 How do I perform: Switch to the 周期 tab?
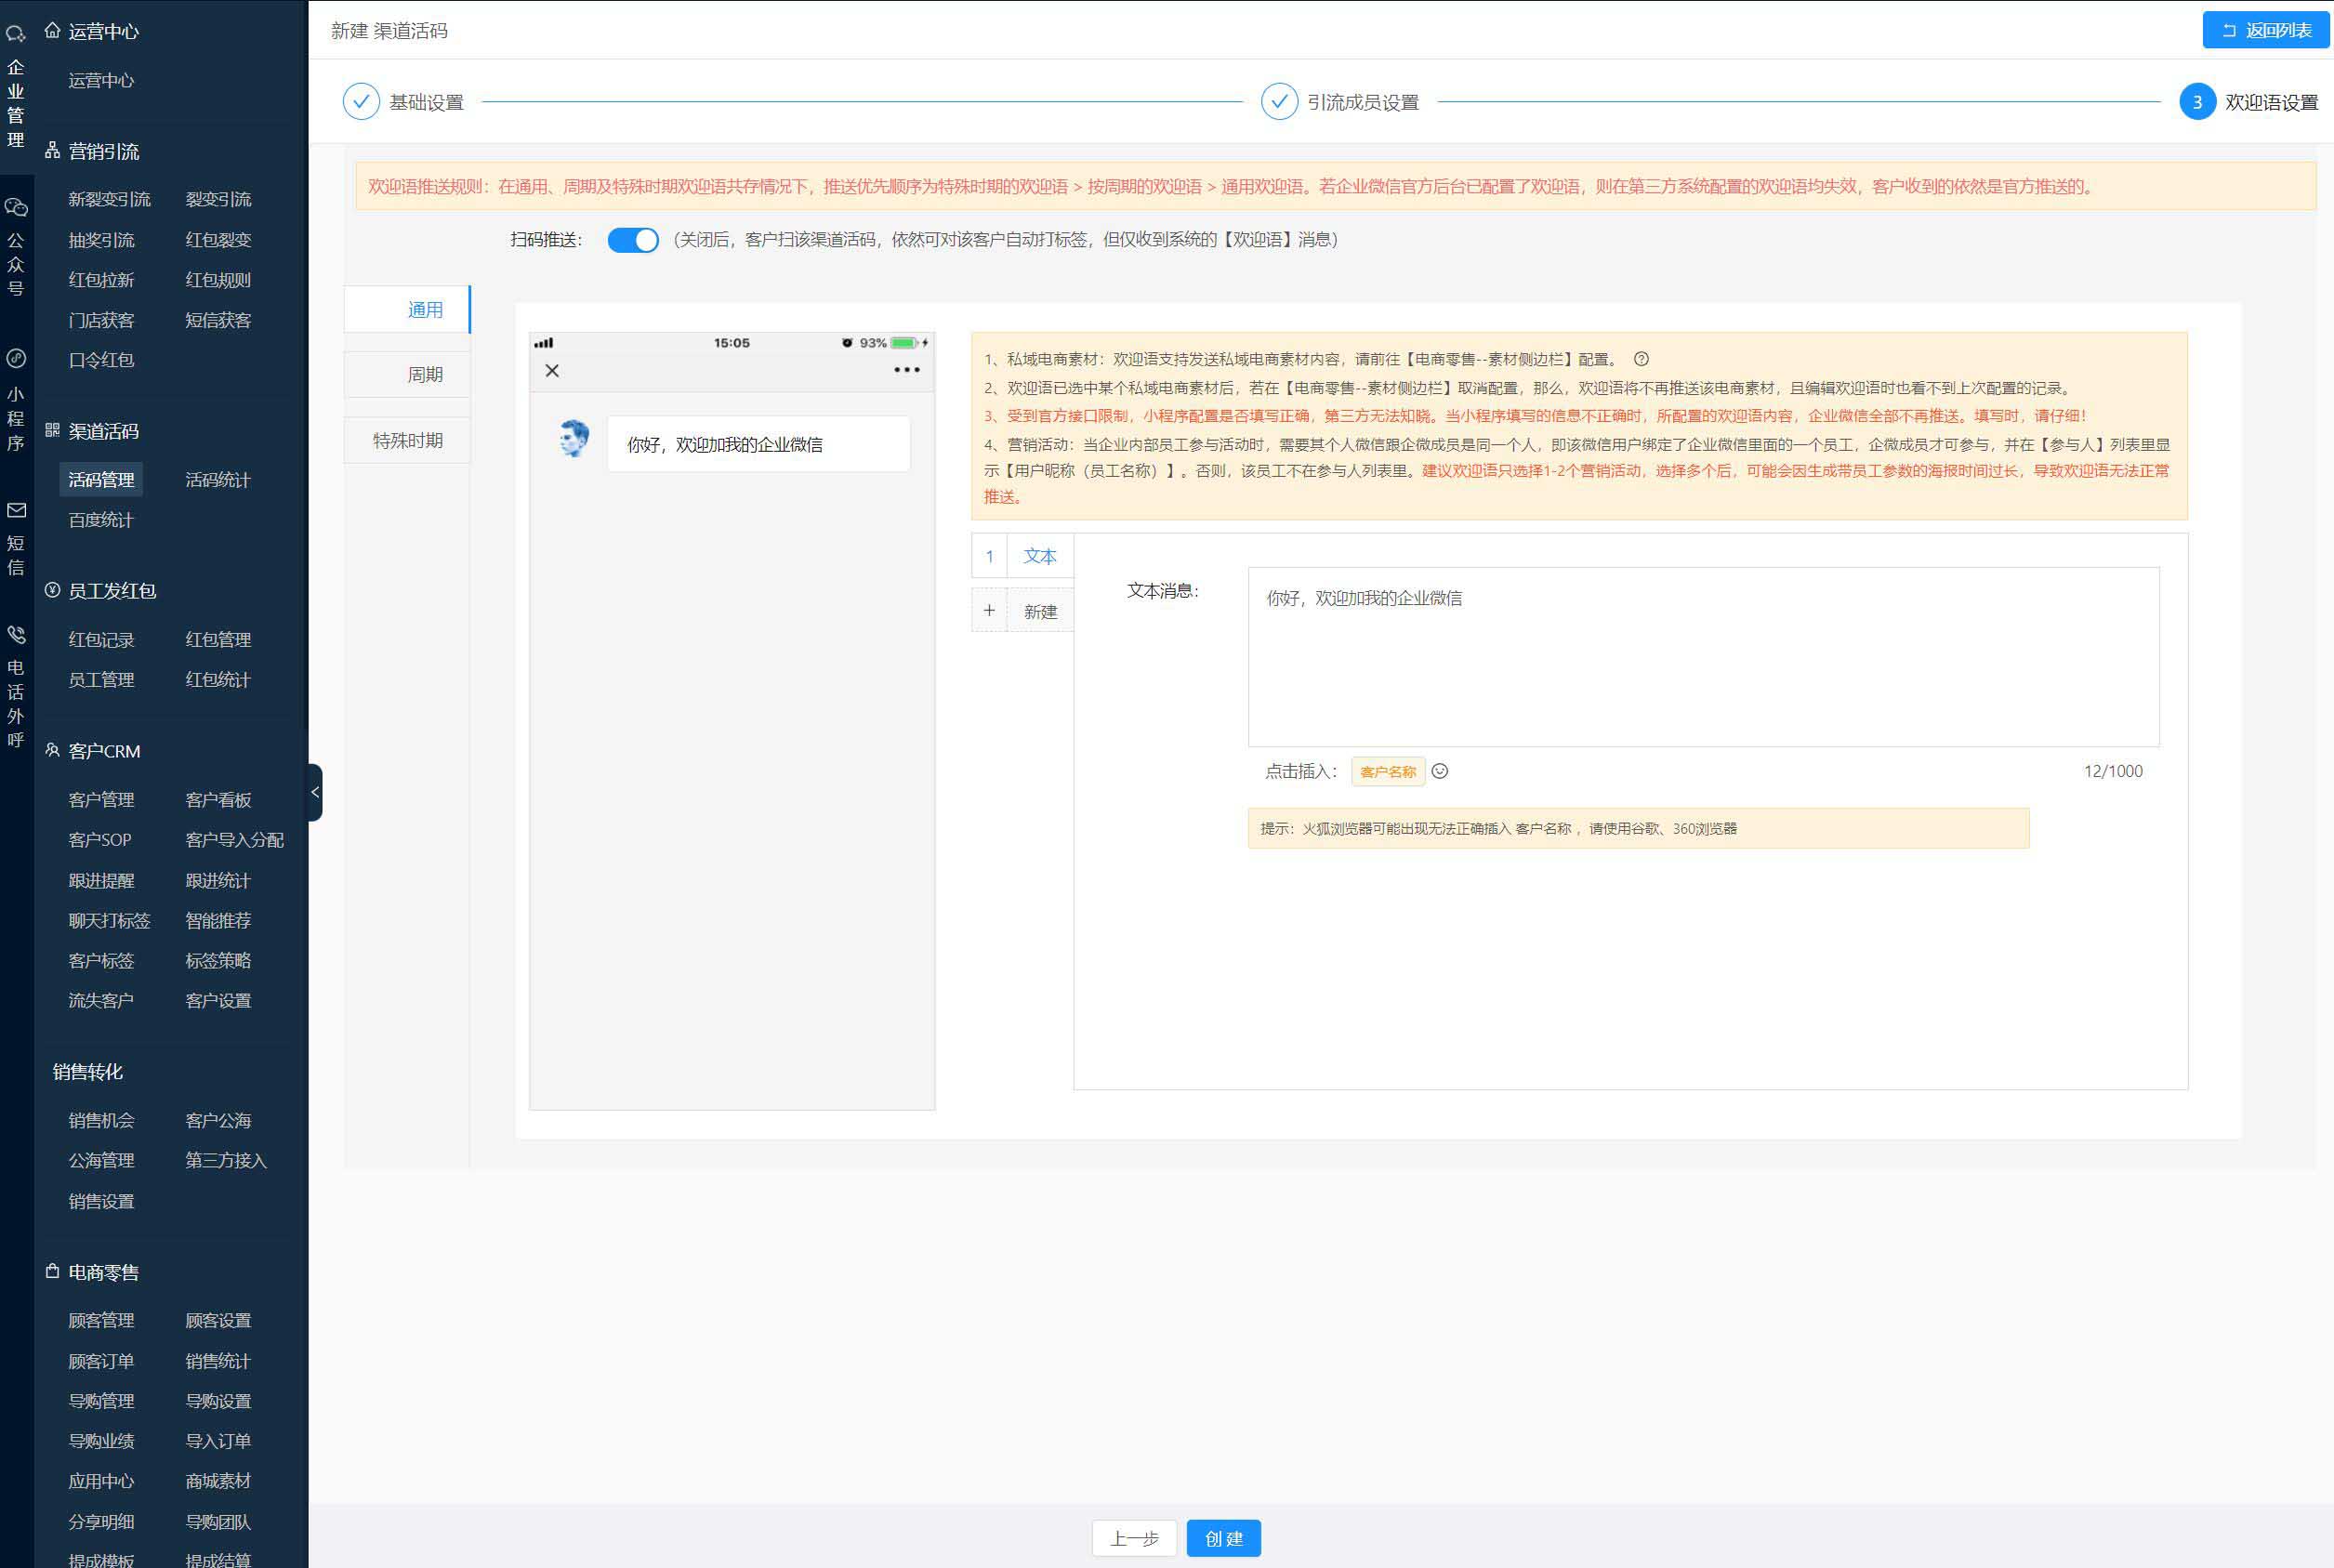pyautogui.click(x=424, y=375)
